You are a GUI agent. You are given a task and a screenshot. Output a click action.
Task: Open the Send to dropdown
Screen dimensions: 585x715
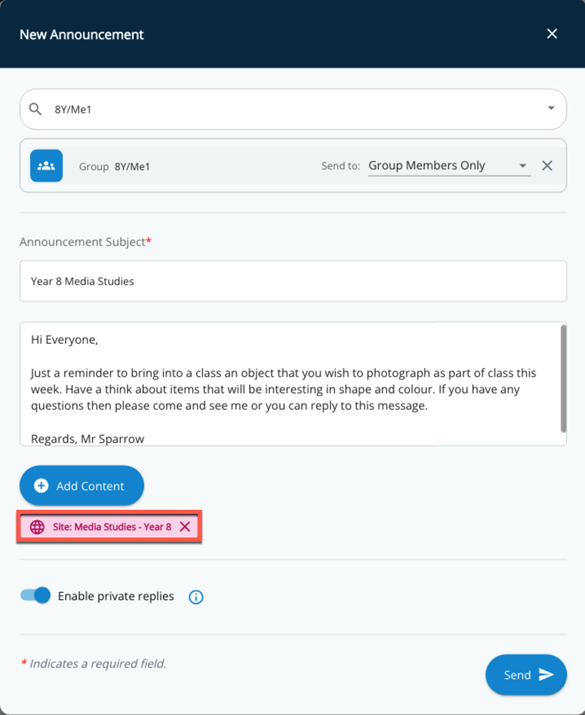pyautogui.click(x=523, y=166)
